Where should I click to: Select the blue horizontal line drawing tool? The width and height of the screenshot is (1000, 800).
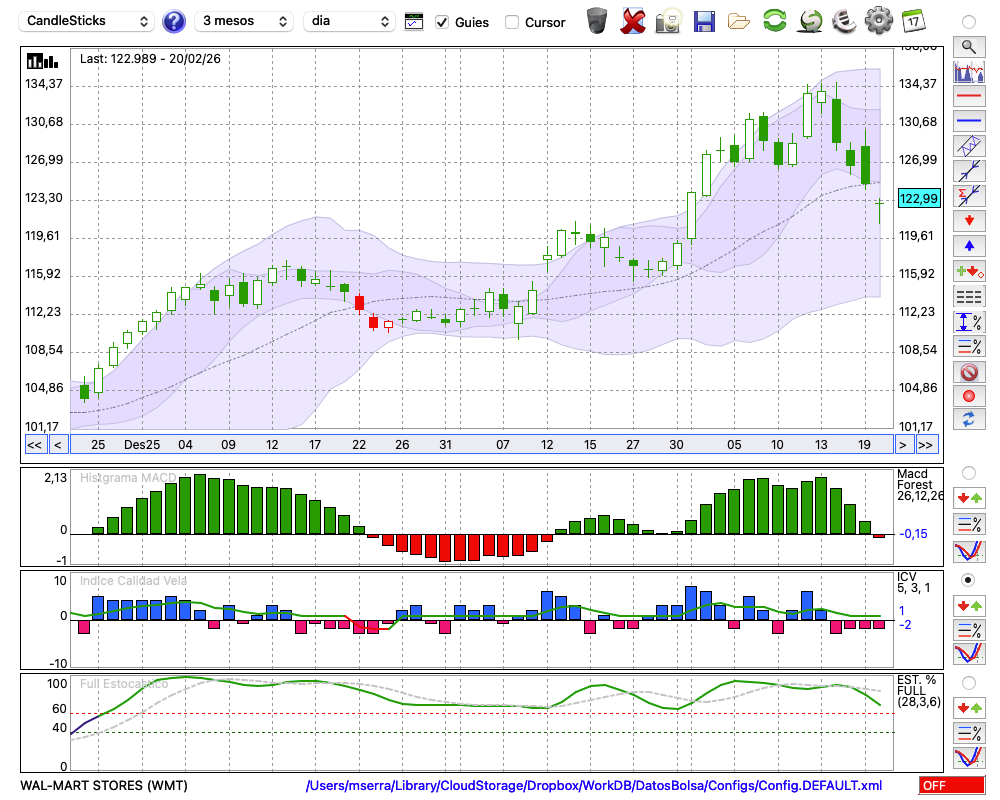(x=968, y=121)
